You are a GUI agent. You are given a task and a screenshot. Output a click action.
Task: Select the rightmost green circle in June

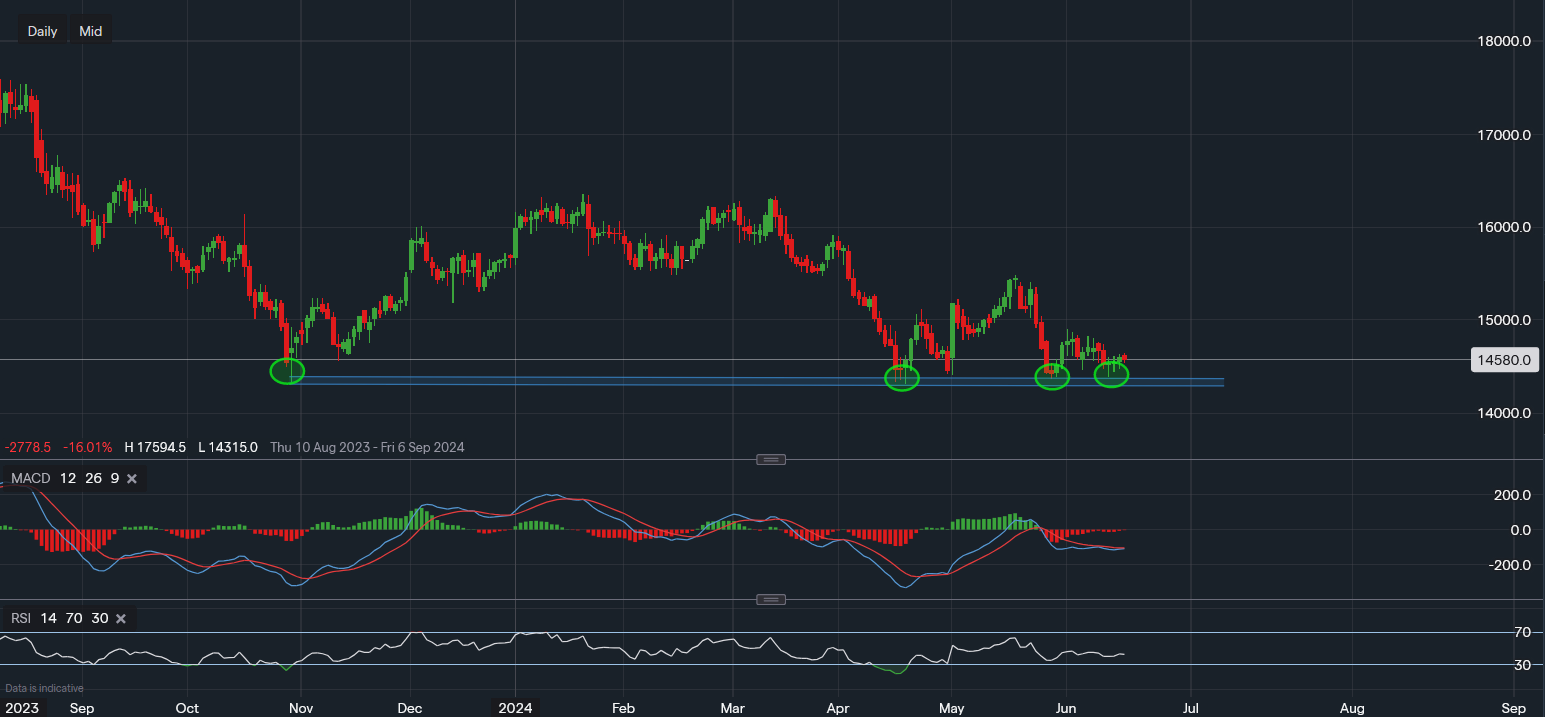(1112, 375)
